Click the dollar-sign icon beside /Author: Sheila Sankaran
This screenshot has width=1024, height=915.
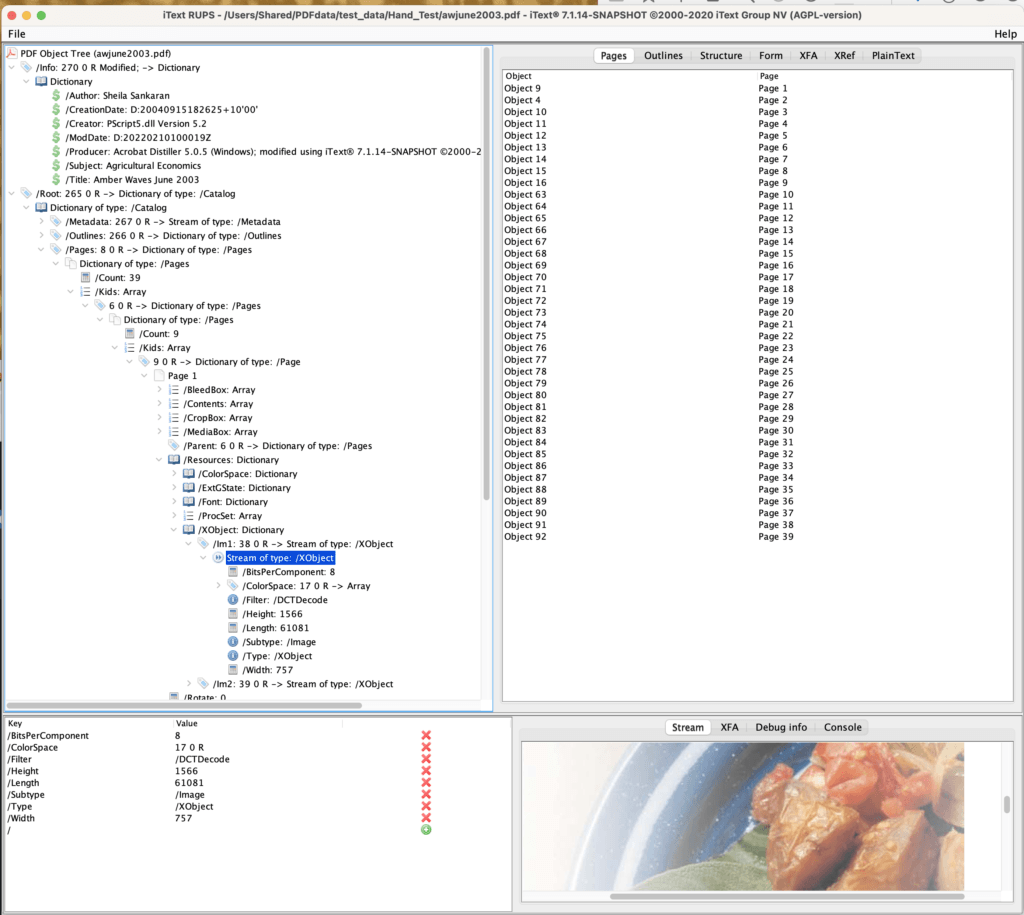[55, 96]
